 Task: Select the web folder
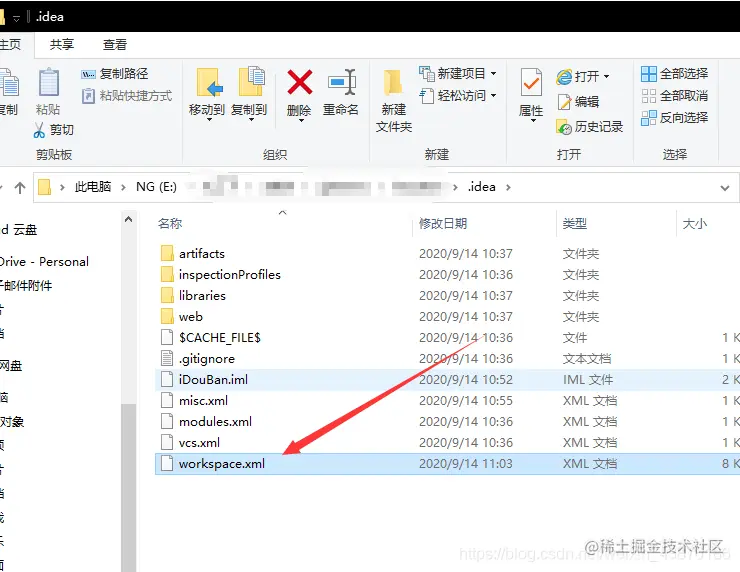click(x=191, y=317)
